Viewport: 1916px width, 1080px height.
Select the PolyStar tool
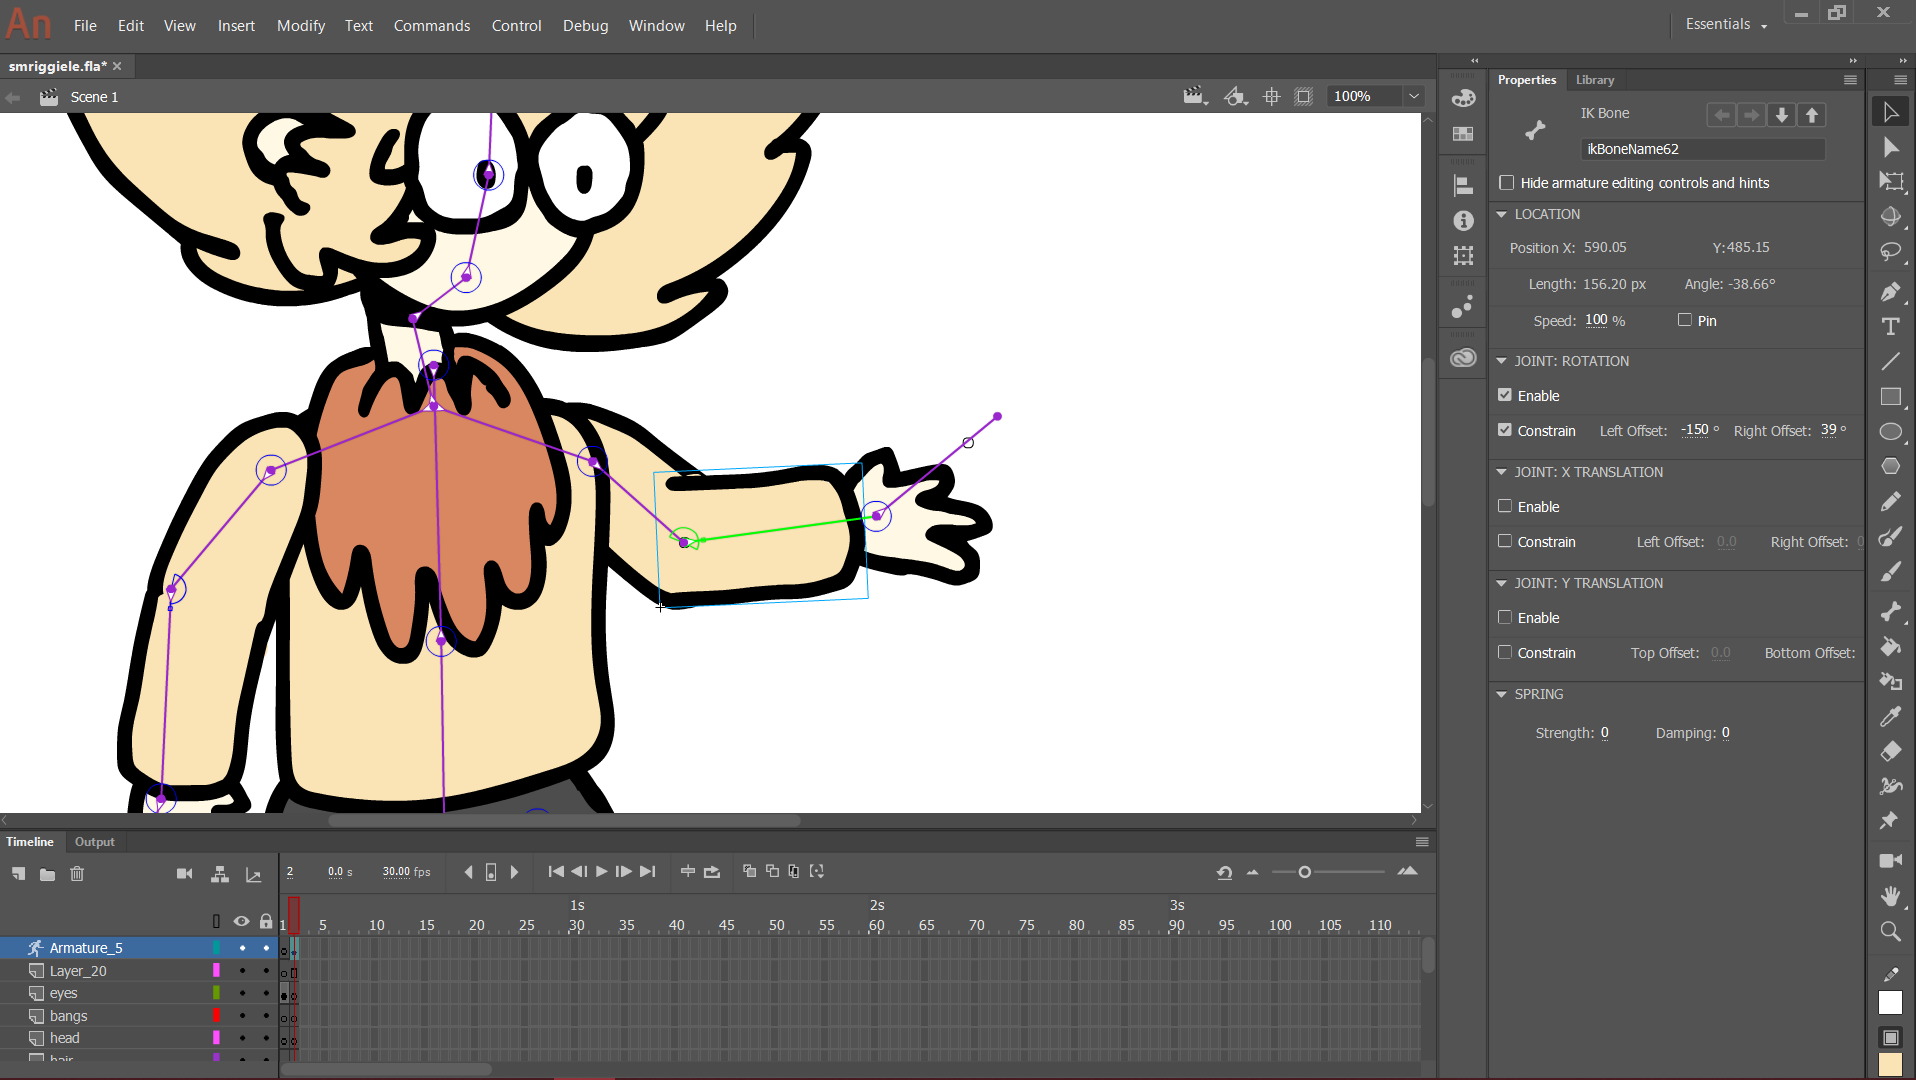[x=1890, y=466]
